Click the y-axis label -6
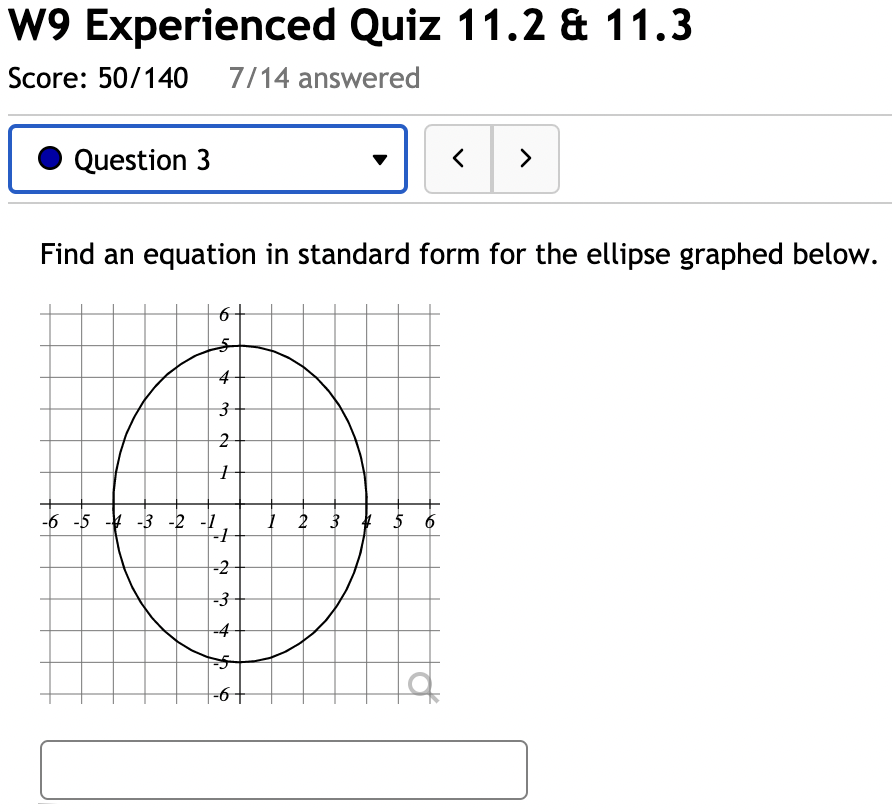The width and height of the screenshot is (892, 812). pyautogui.click(x=221, y=694)
